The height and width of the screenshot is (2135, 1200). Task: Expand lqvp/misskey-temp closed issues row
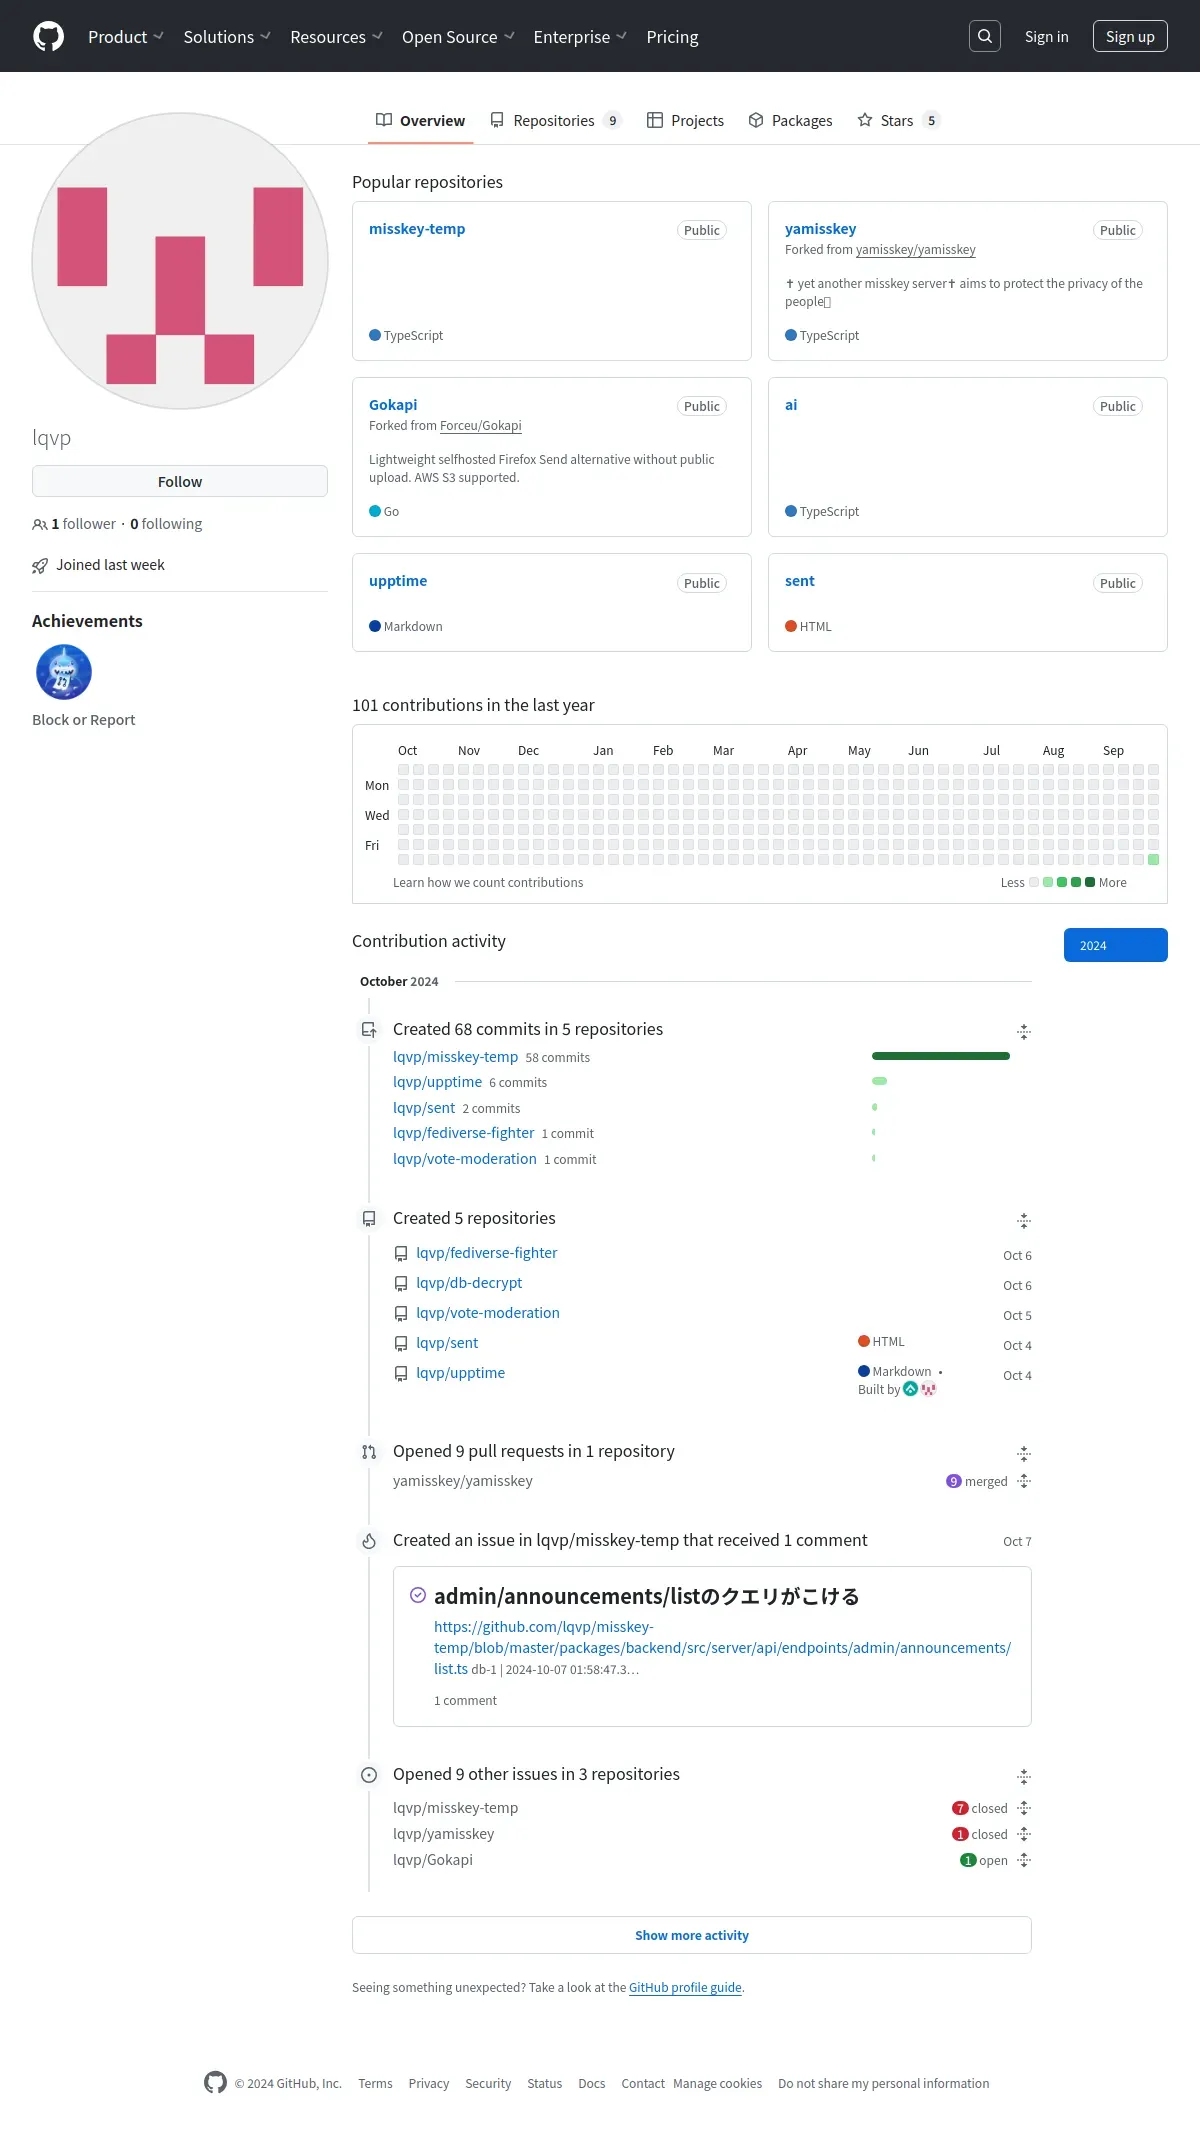1024,1808
